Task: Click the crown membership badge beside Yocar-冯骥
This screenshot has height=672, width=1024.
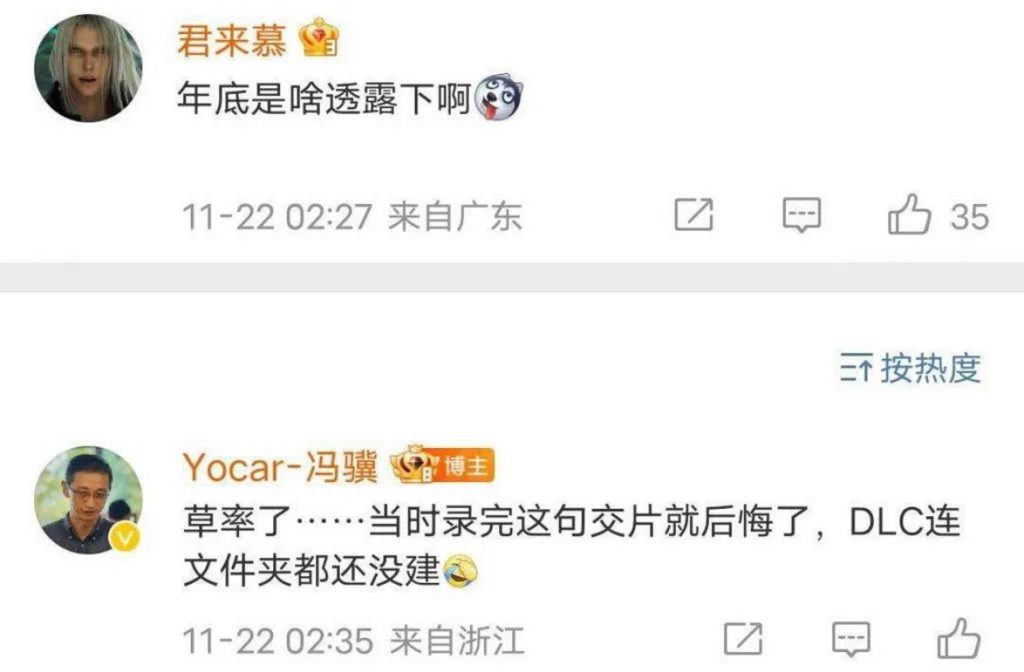Action: coord(414,464)
